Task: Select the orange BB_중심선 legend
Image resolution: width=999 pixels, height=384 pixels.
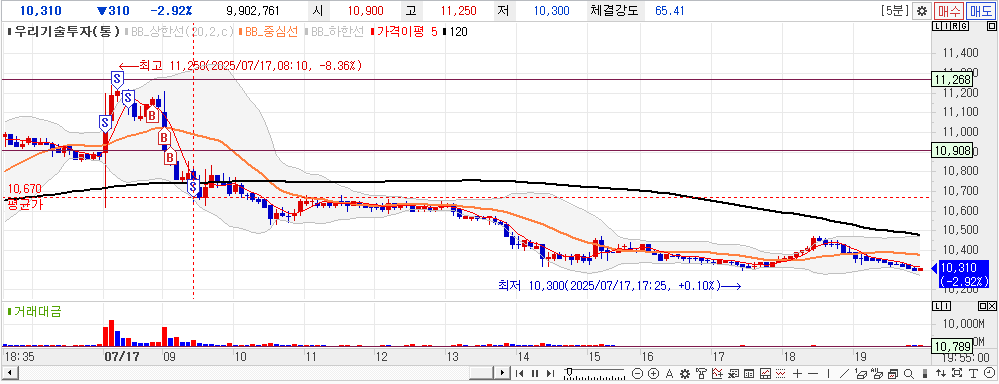Action: [x=268, y=31]
